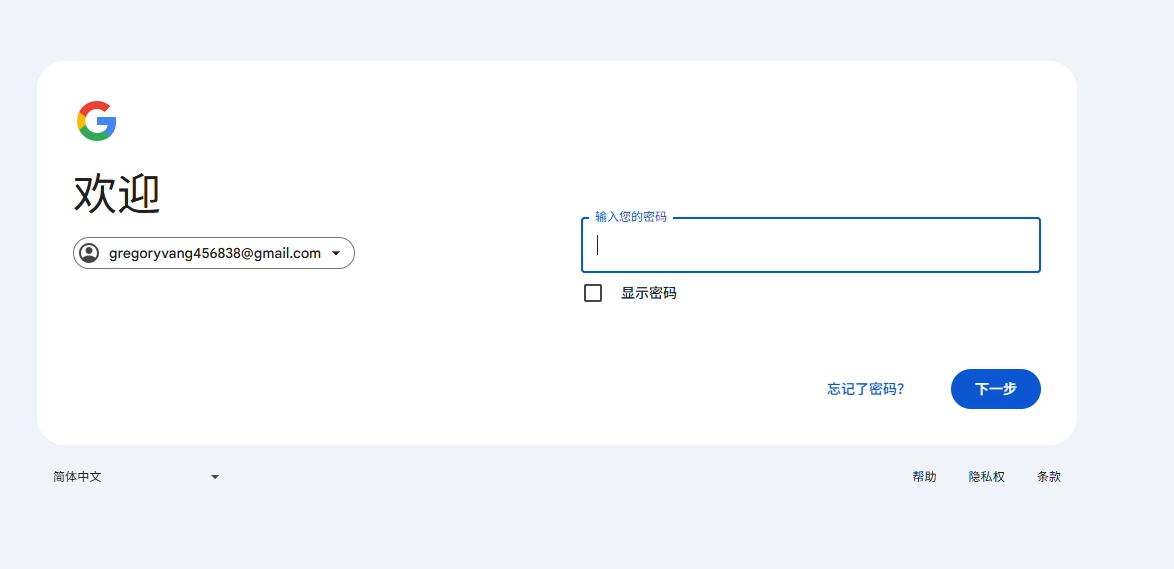The image size is (1174, 569).
Task: Open the 简体中文 language selector
Action: [x=78, y=477]
